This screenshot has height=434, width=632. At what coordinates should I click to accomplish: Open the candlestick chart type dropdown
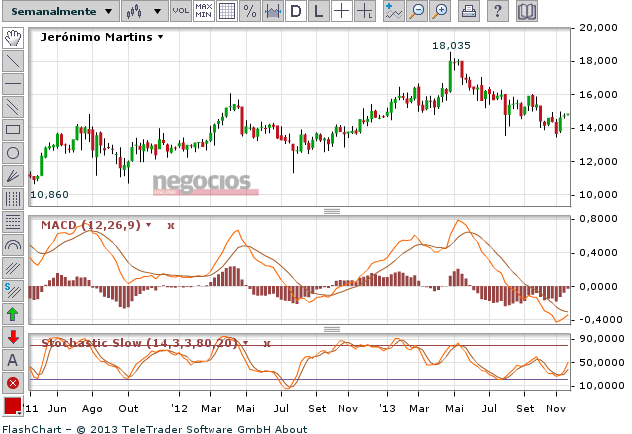click(x=145, y=11)
